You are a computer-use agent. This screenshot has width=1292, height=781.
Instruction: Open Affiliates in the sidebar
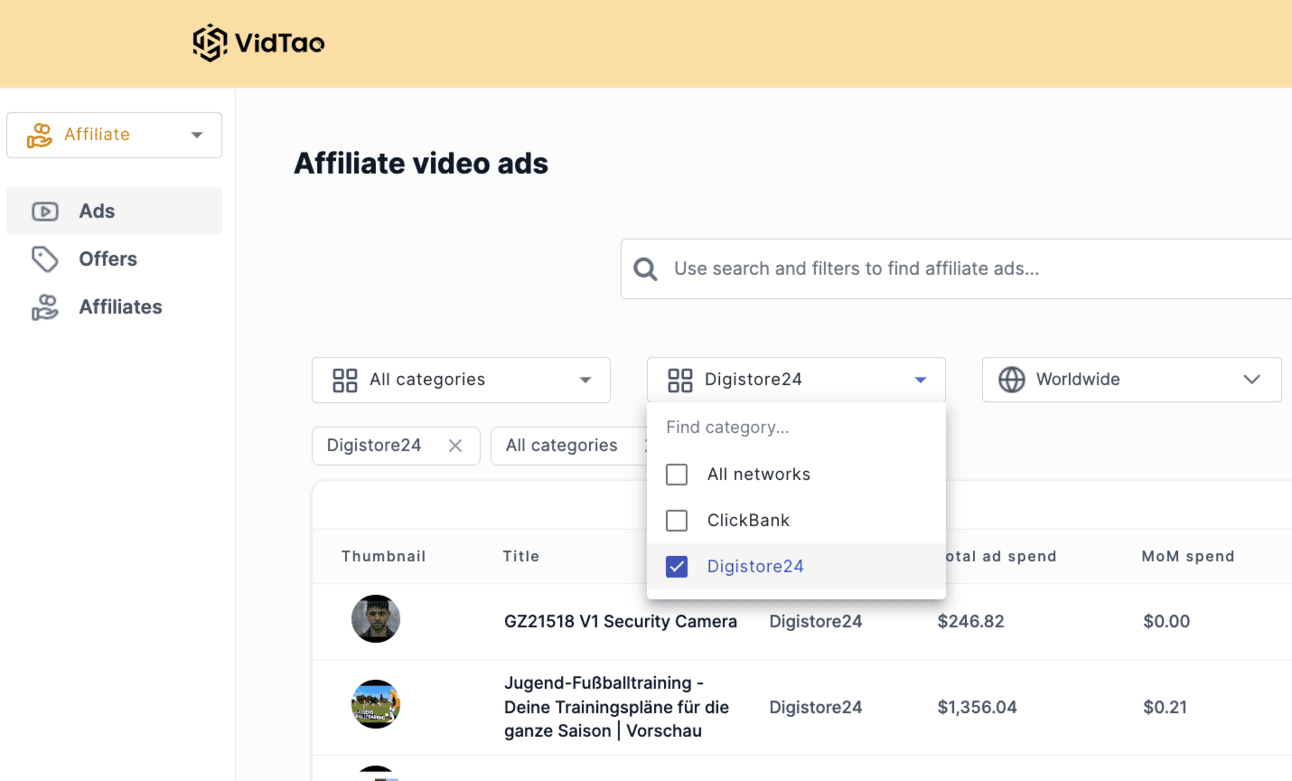[x=114, y=307]
